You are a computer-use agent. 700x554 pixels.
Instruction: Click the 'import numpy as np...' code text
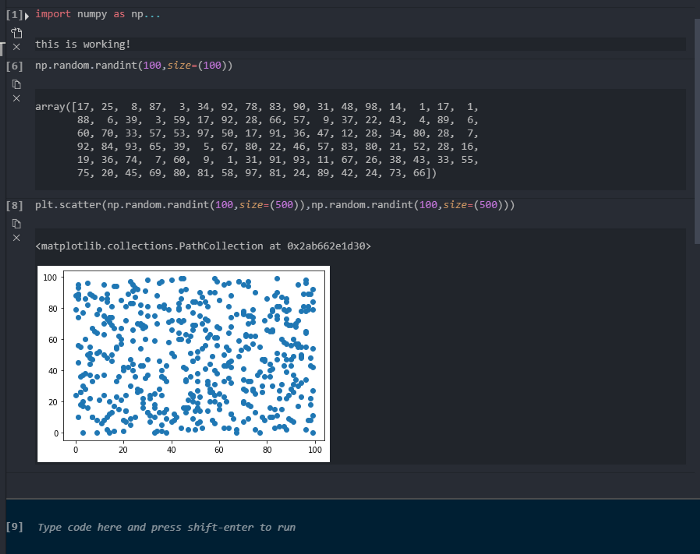(x=95, y=15)
